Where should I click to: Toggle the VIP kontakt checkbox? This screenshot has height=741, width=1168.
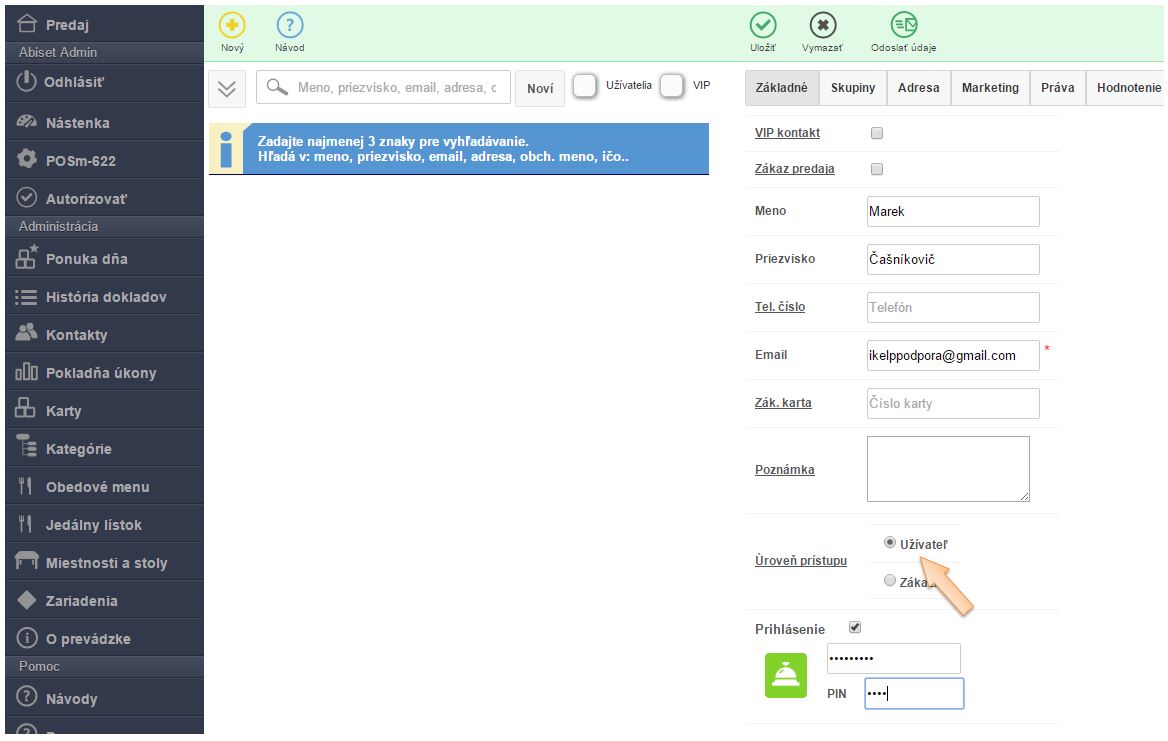pos(877,133)
